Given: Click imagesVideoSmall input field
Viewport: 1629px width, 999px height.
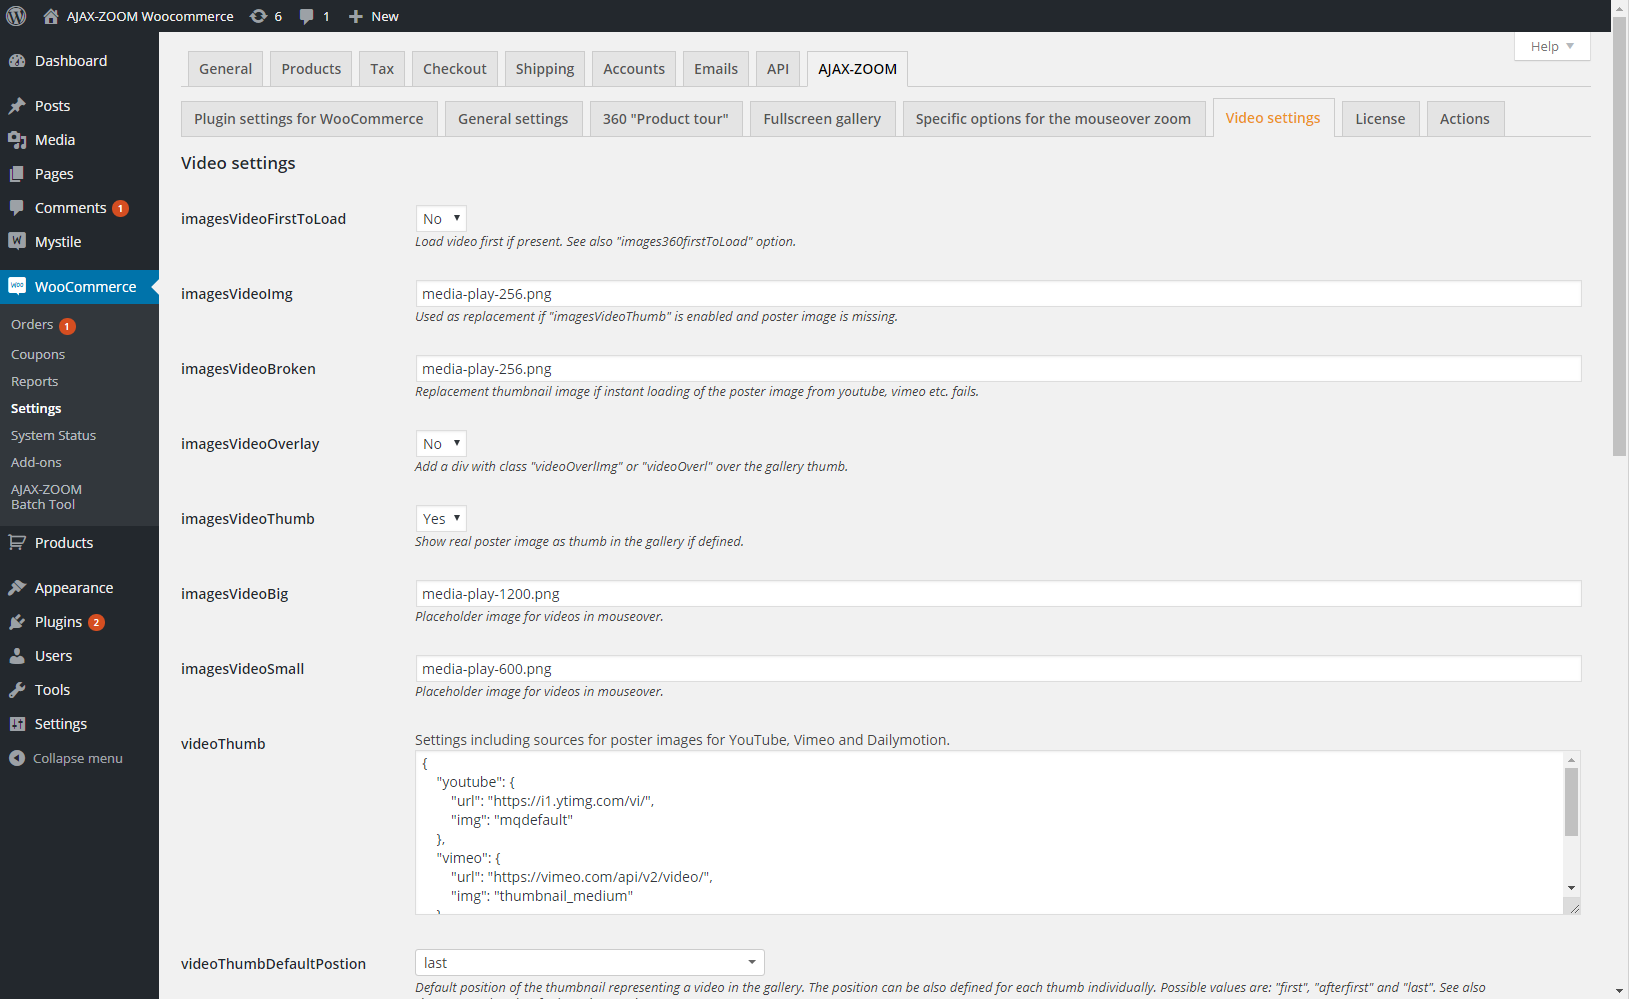Looking at the screenshot, I should (x=998, y=668).
